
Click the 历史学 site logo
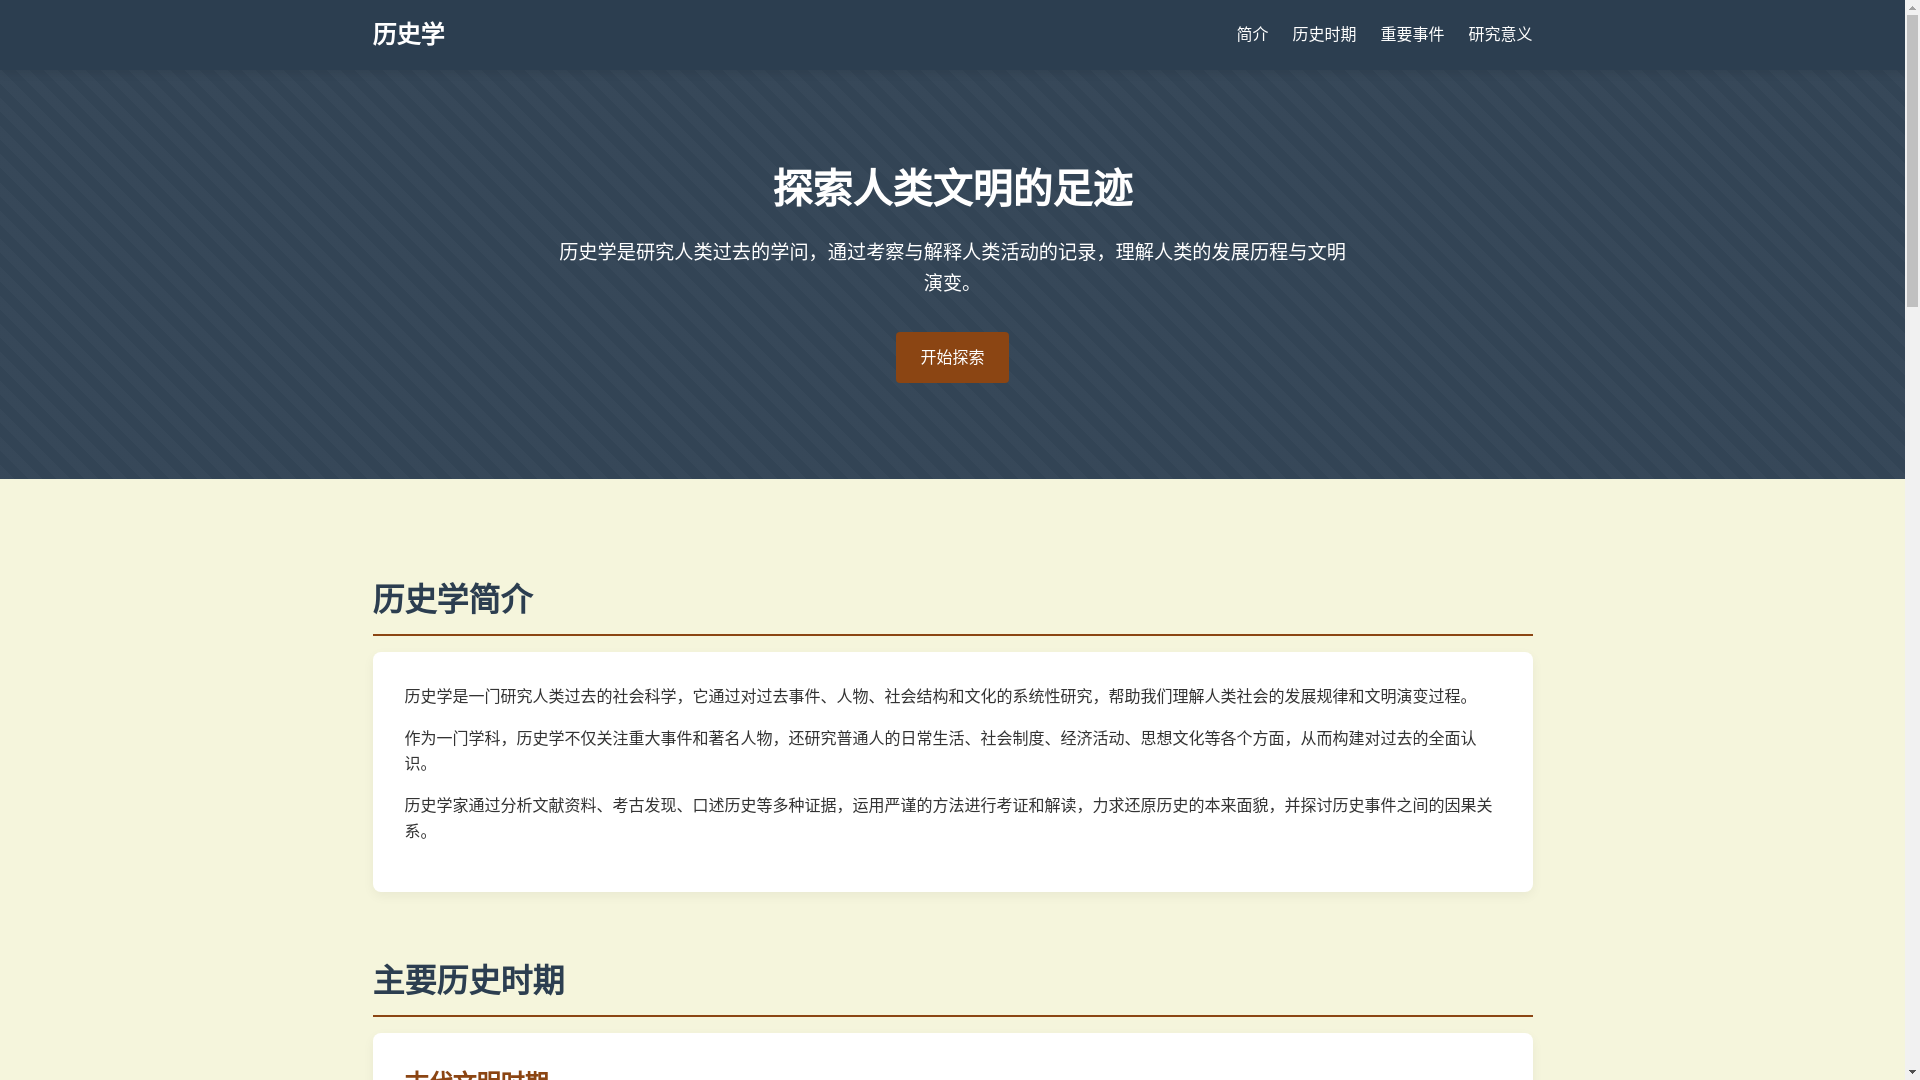[x=408, y=34]
